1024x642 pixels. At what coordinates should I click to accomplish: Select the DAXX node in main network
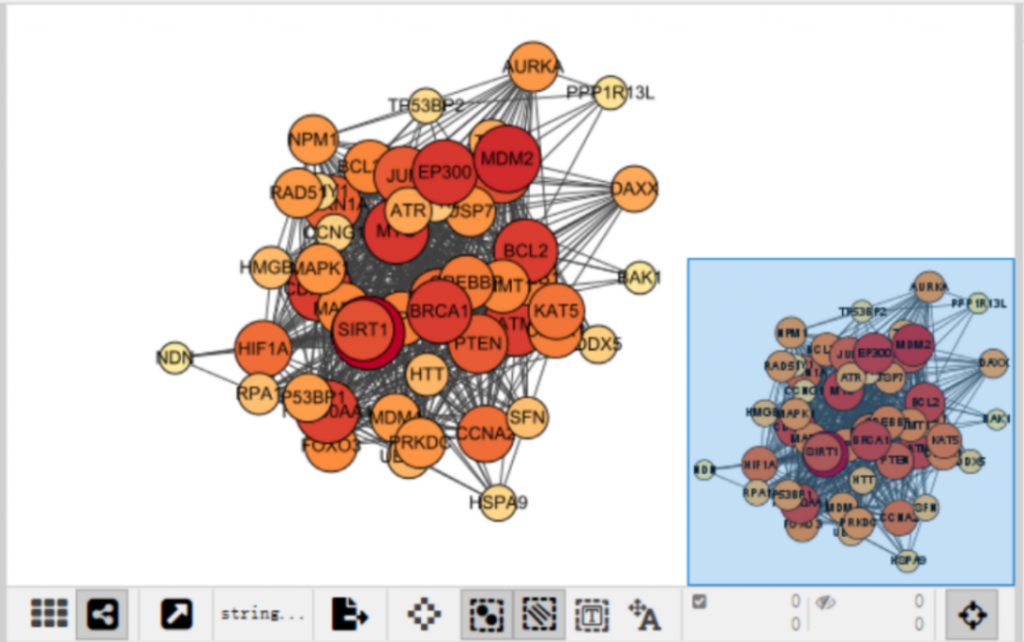coord(634,188)
